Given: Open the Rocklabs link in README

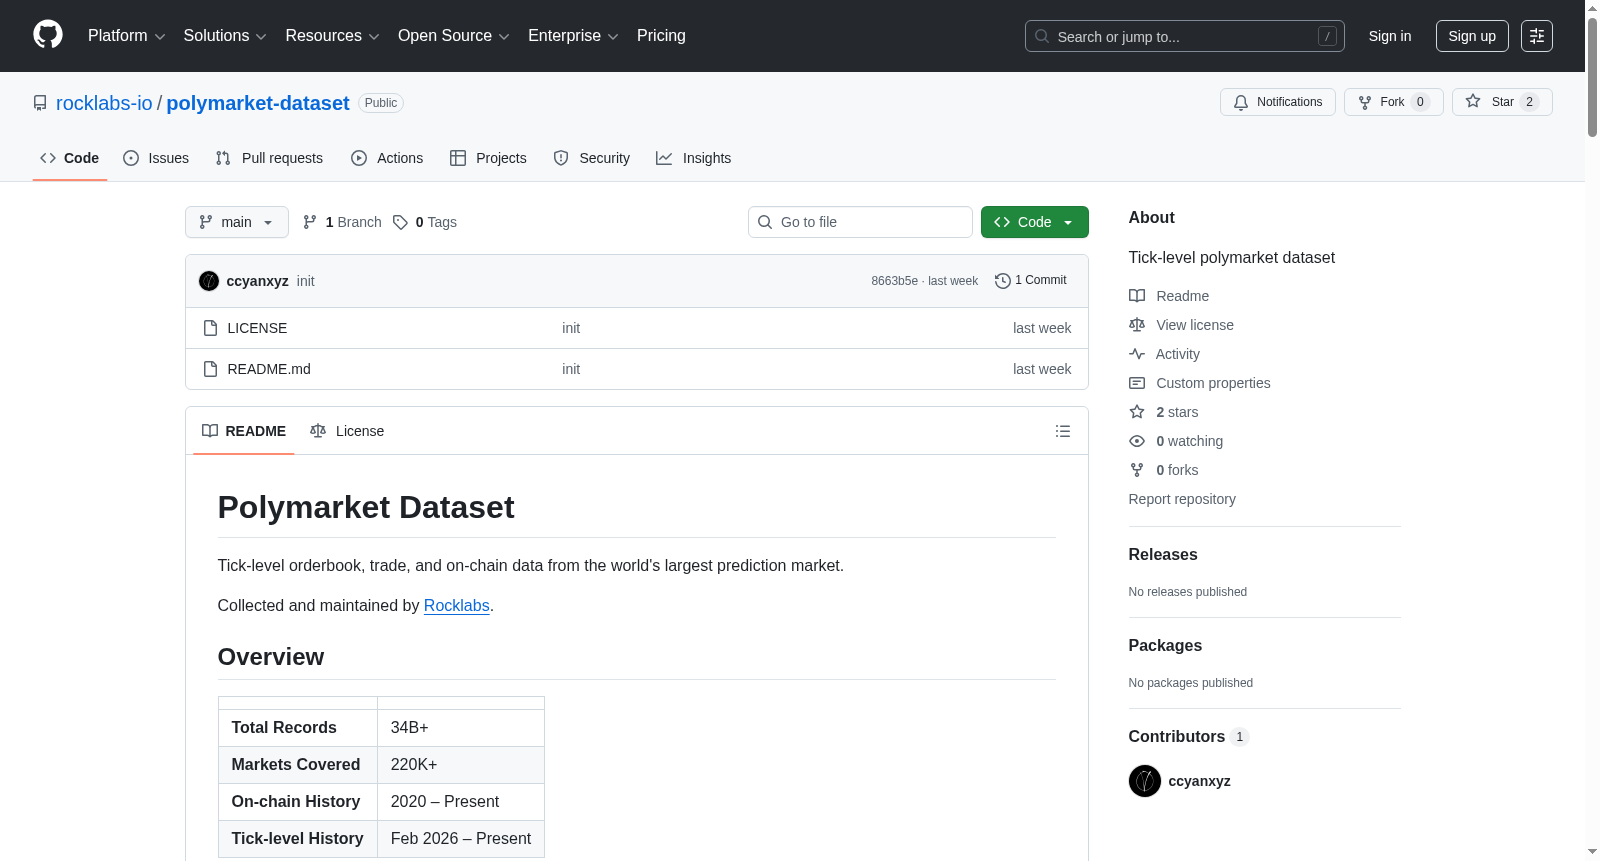Looking at the screenshot, I should (457, 606).
